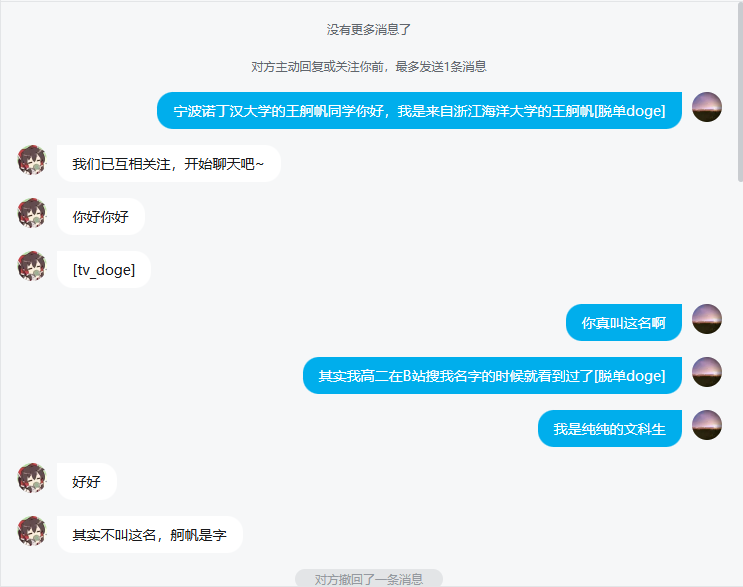Click the anime avatar next to '好好'
Screen dimensions: 743x587
[x=32, y=478]
